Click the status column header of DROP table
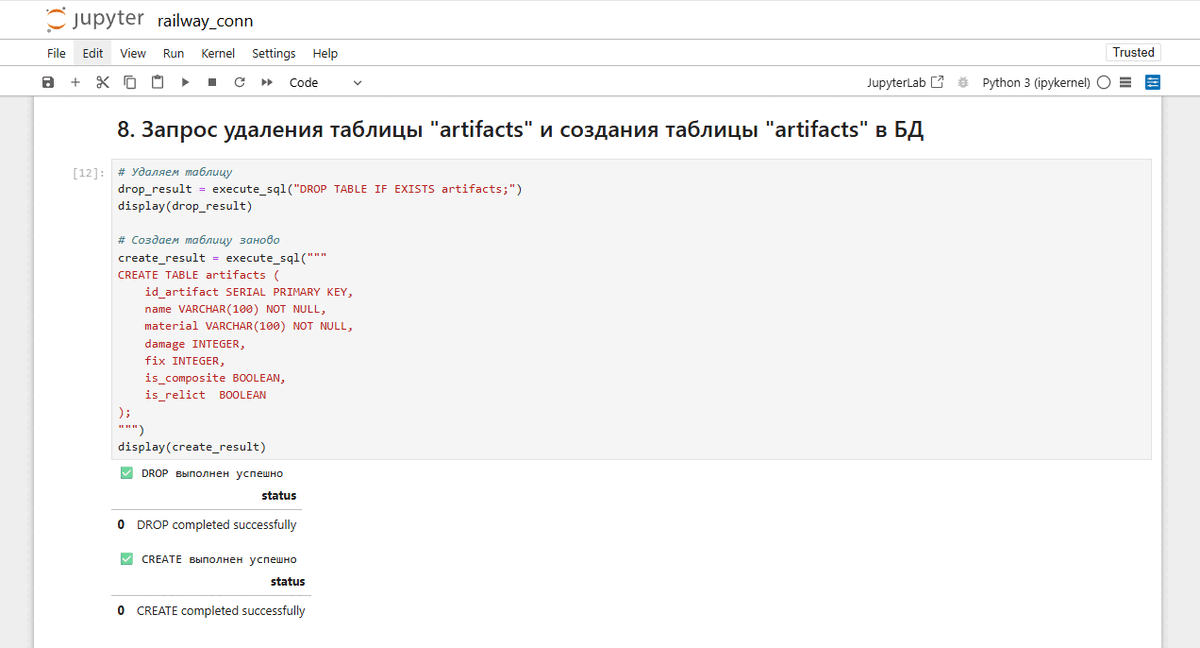1200x648 pixels. click(279, 495)
